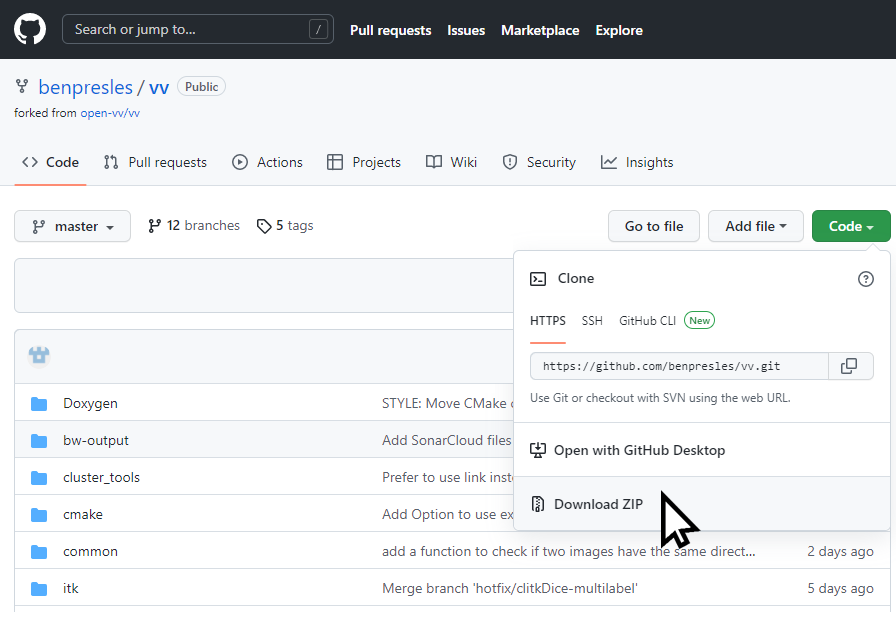Click the bw-output folder icon

click(39, 441)
